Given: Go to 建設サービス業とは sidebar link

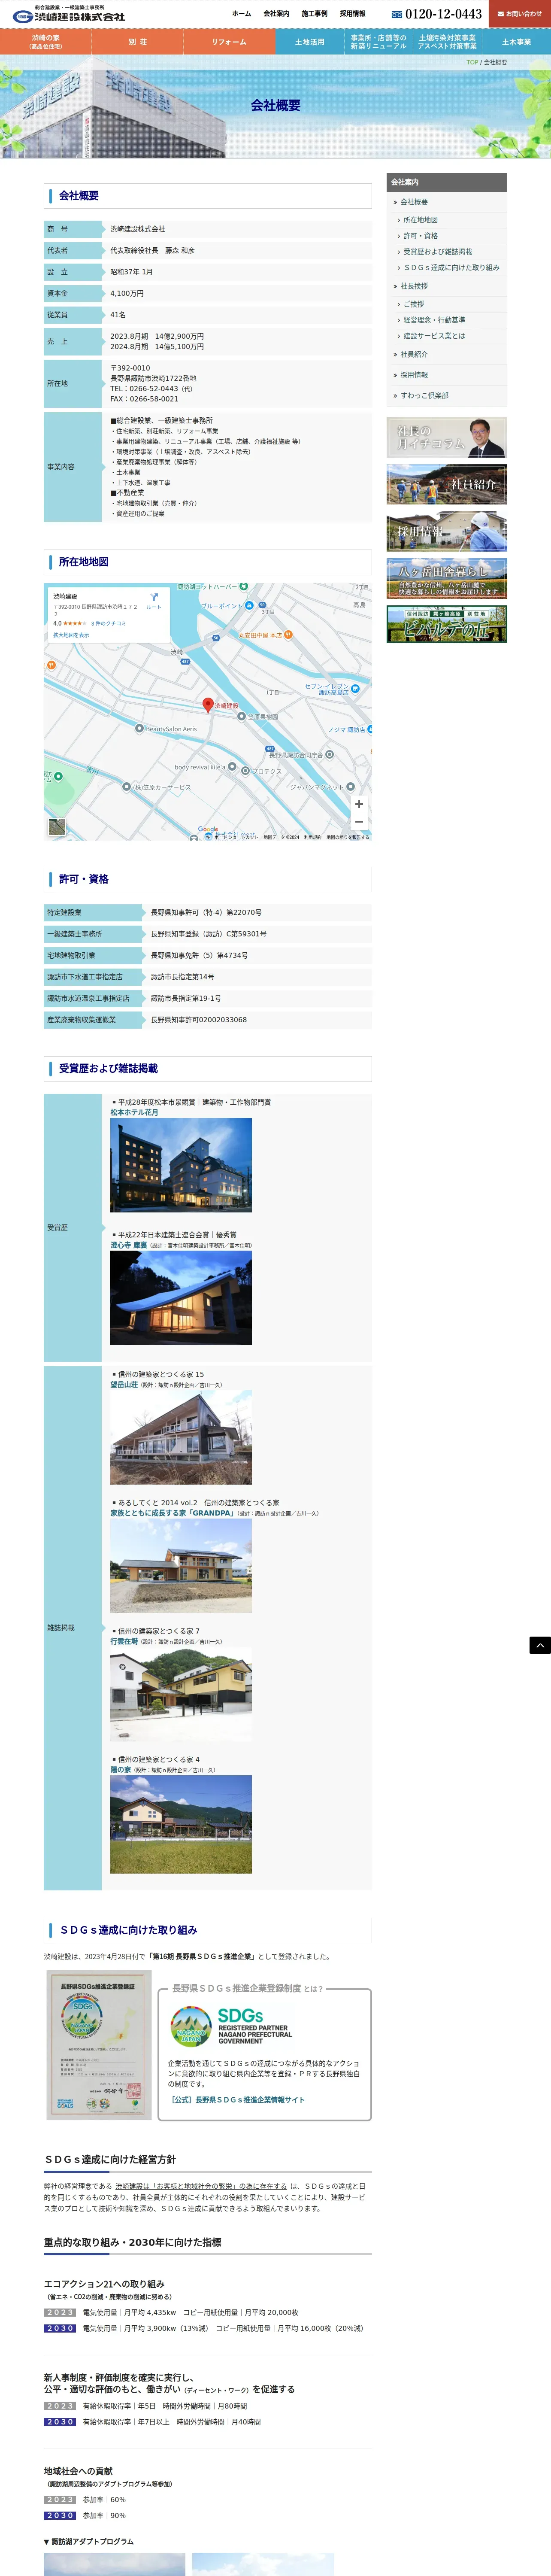Looking at the screenshot, I should coord(433,336).
